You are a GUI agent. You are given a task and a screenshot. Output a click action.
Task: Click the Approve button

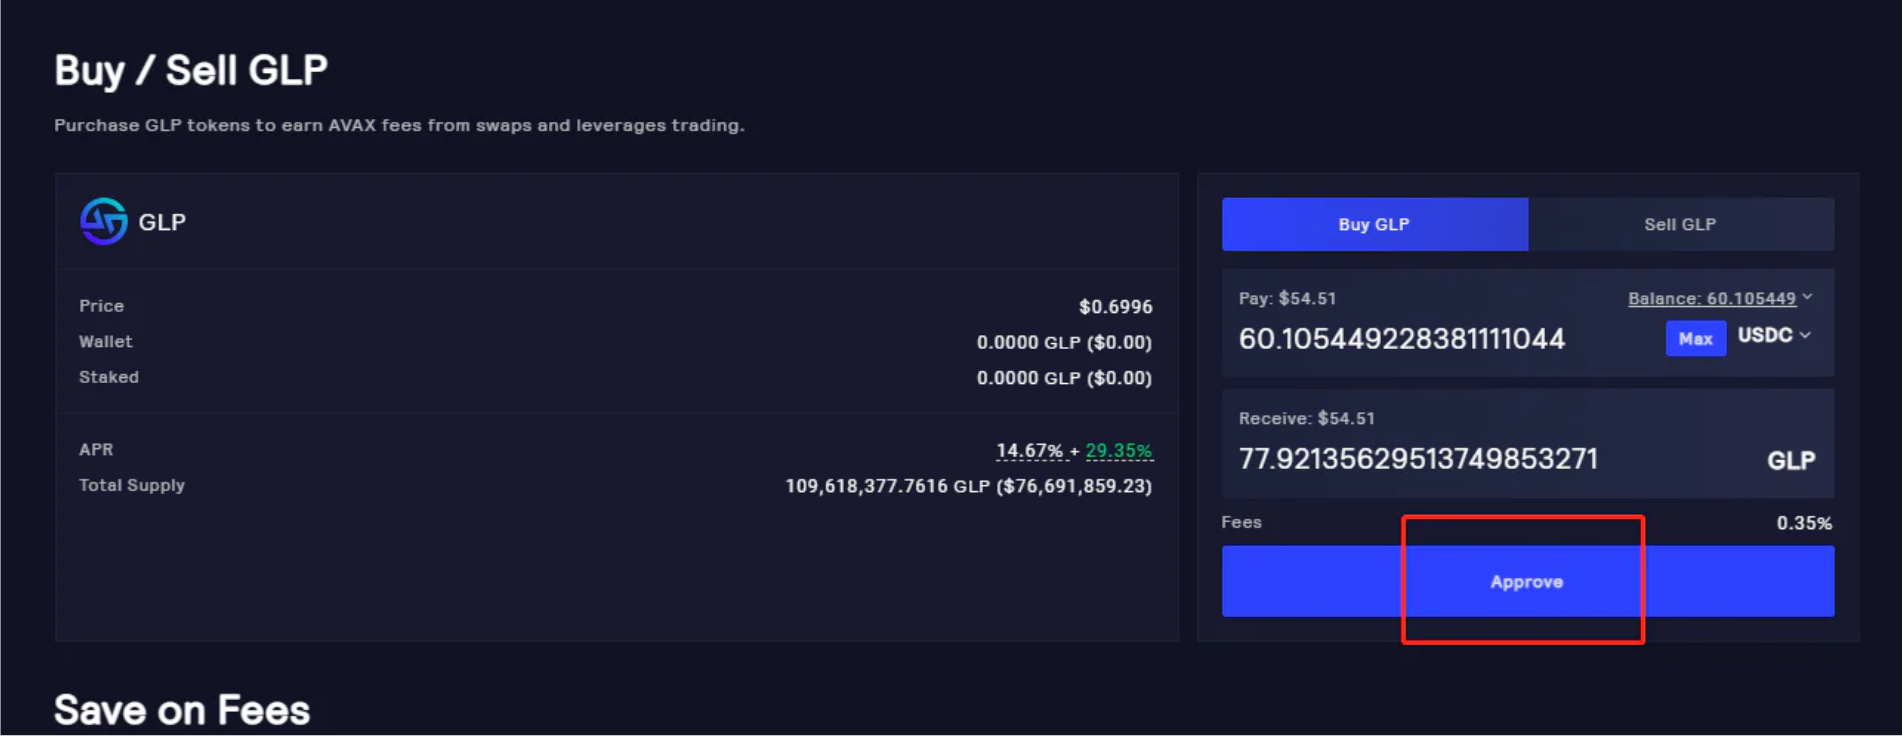tap(1524, 581)
